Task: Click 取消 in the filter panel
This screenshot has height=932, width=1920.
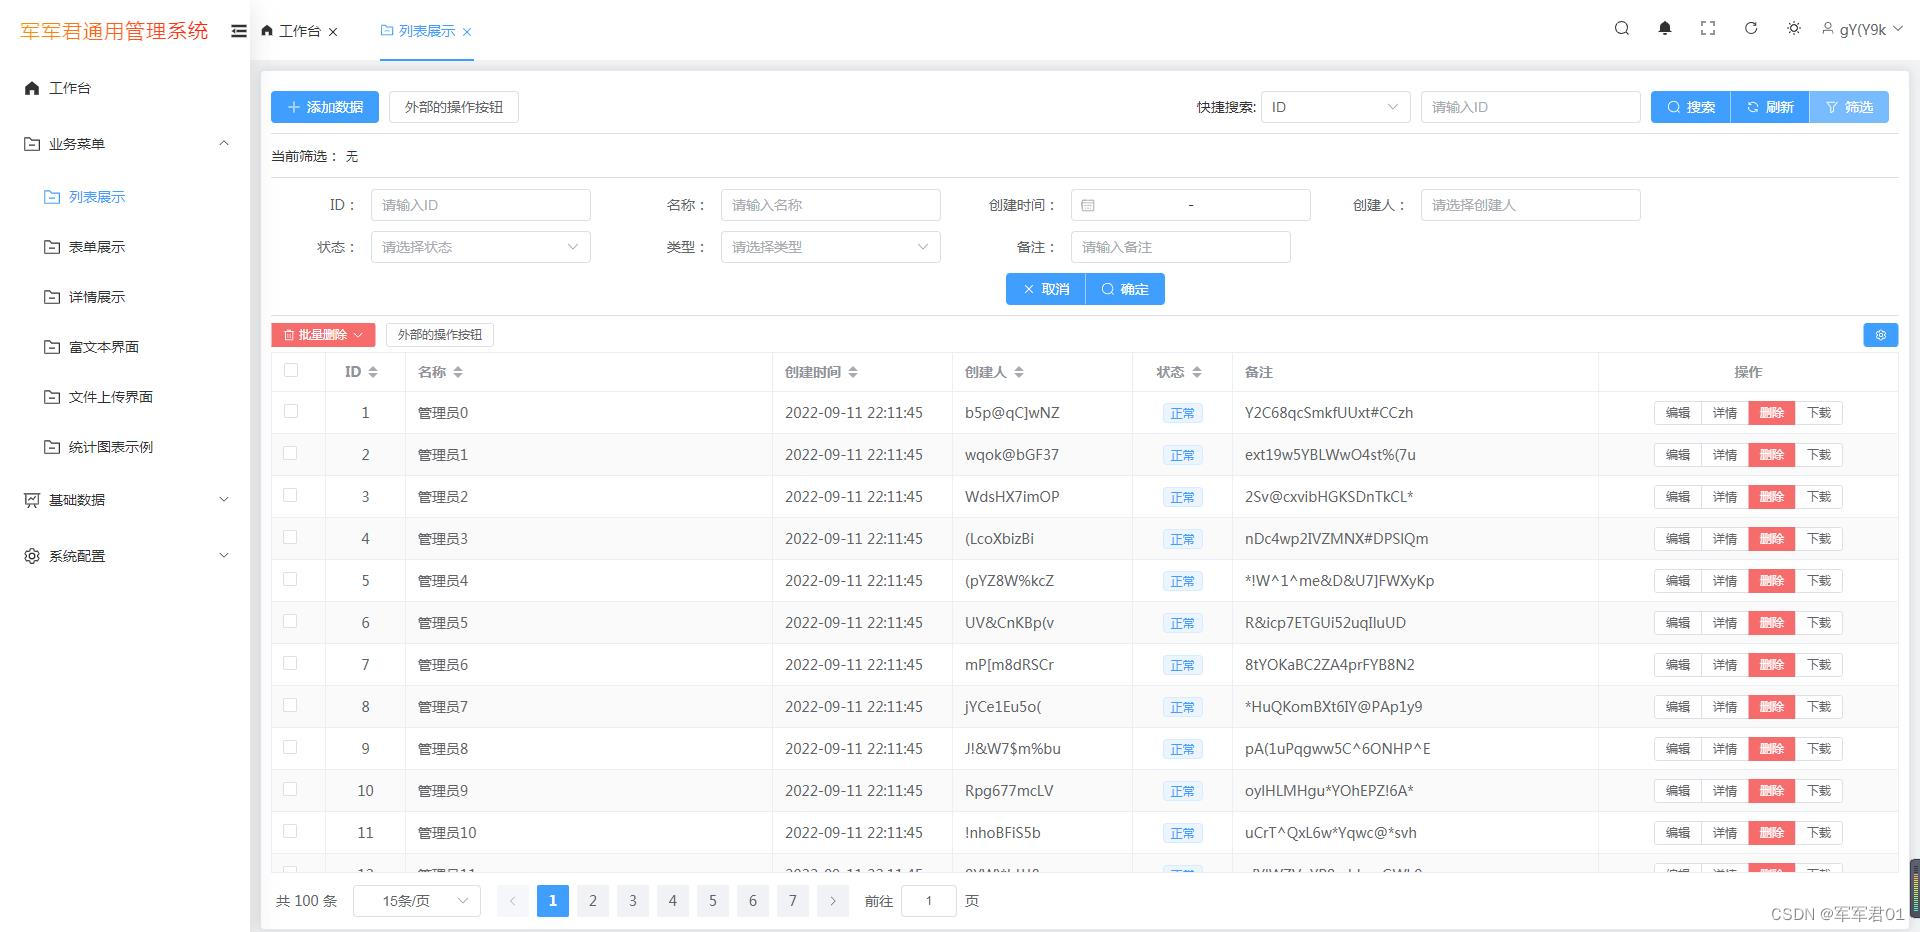Action: tap(1045, 289)
